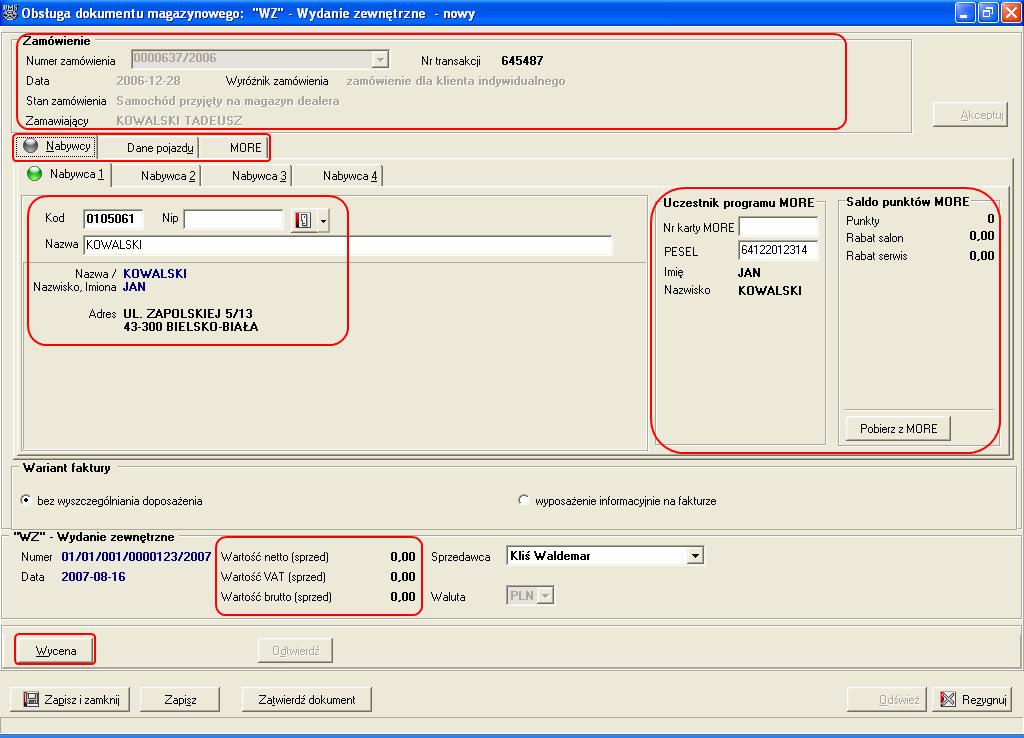Click into the PESEL field
1024x738 pixels.
[778, 250]
